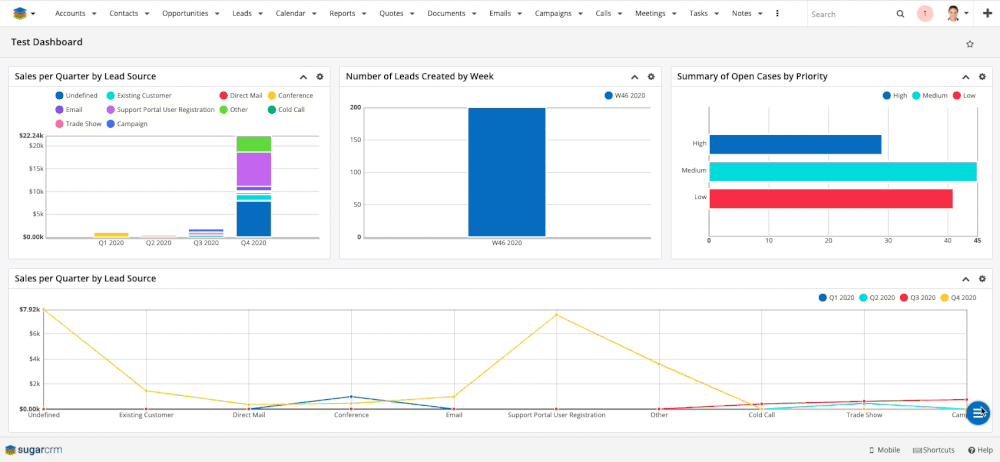Favorite the dashboard with star icon
The height and width of the screenshot is (462, 1000).
point(969,44)
